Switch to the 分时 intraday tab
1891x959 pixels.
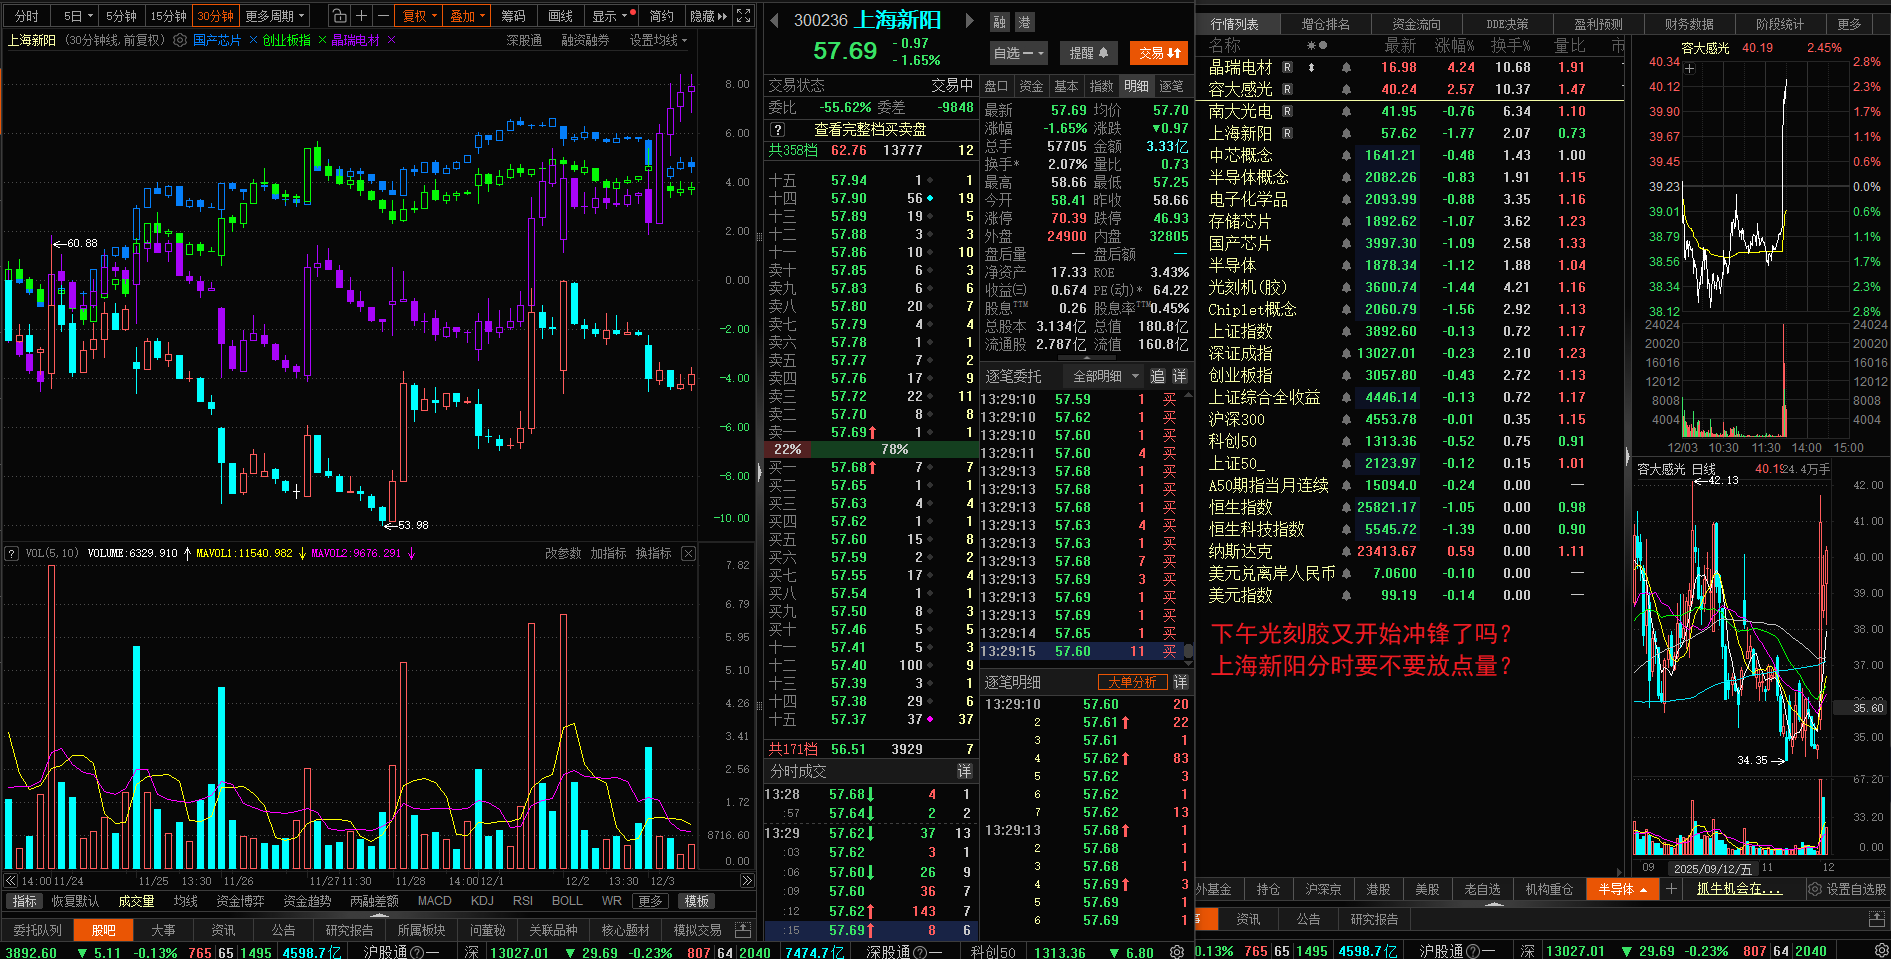[x=27, y=16]
